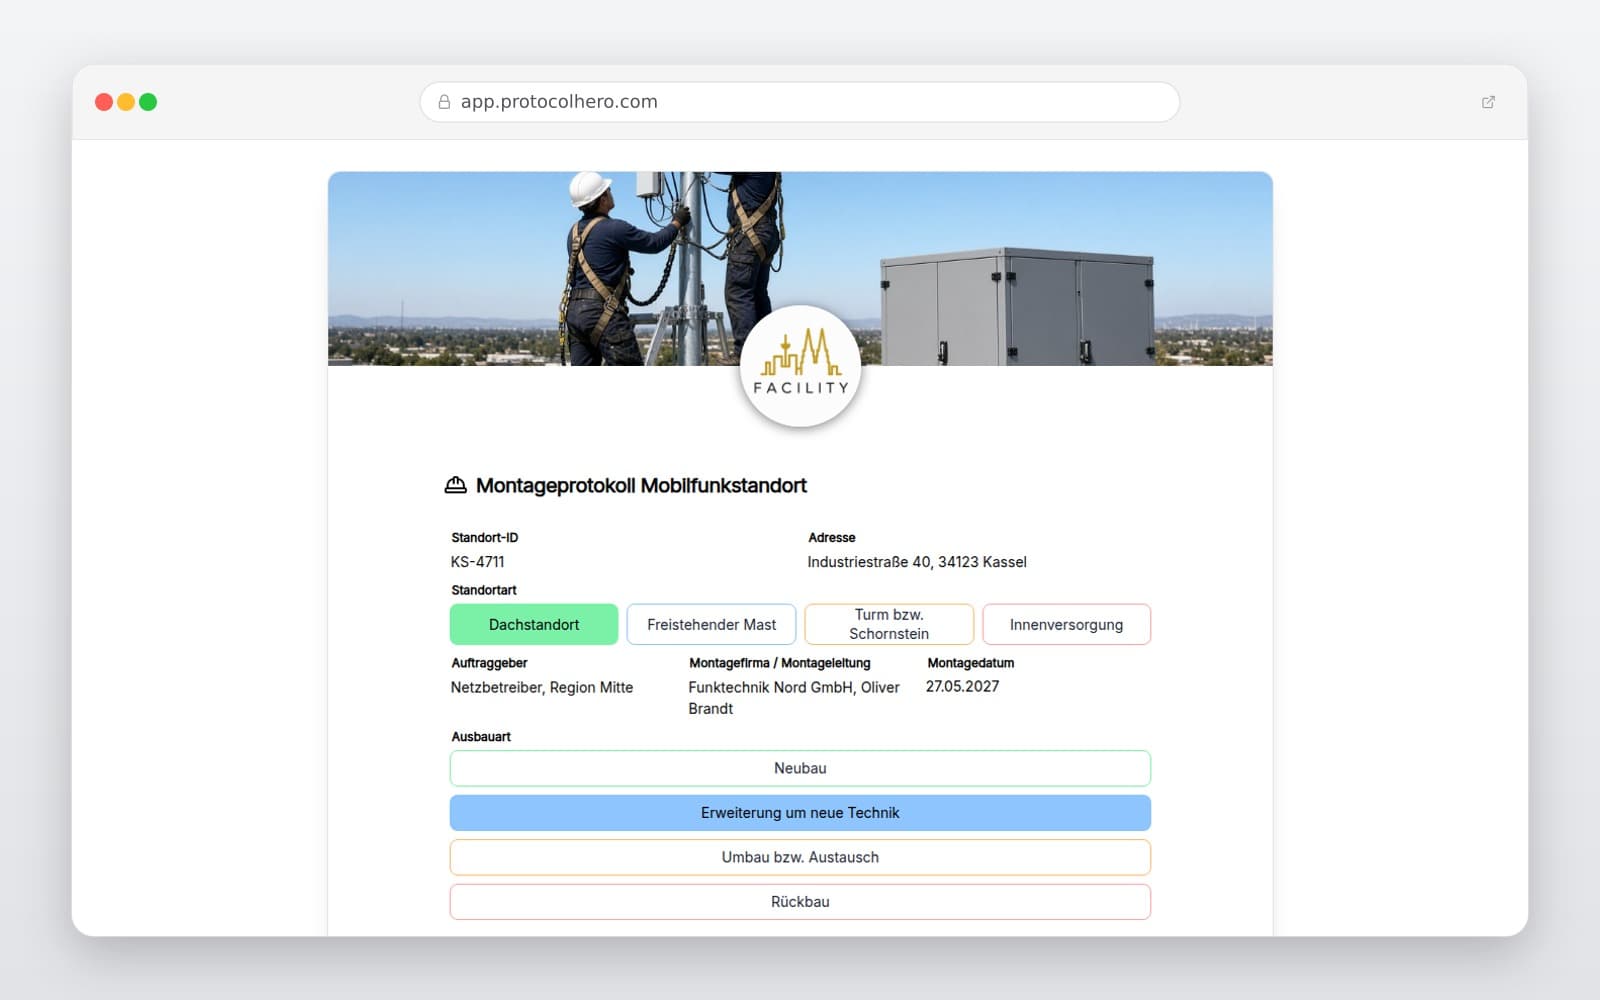Click the Standort-ID value KS-4711
The image size is (1600, 1000).
tap(478, 562)
